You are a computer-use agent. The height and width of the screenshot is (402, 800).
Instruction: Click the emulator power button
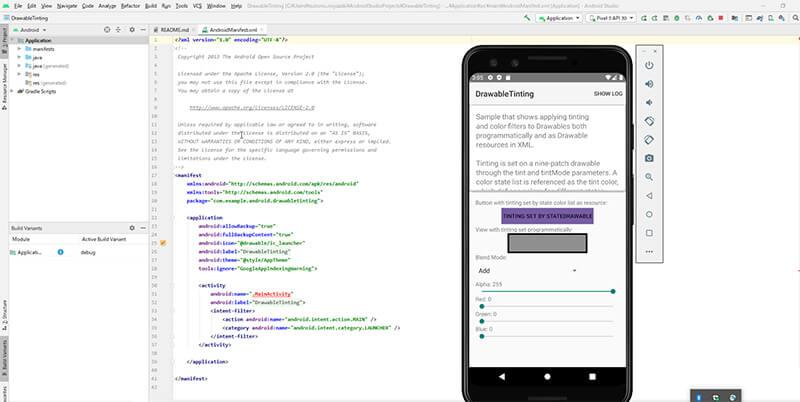(649, 65)
